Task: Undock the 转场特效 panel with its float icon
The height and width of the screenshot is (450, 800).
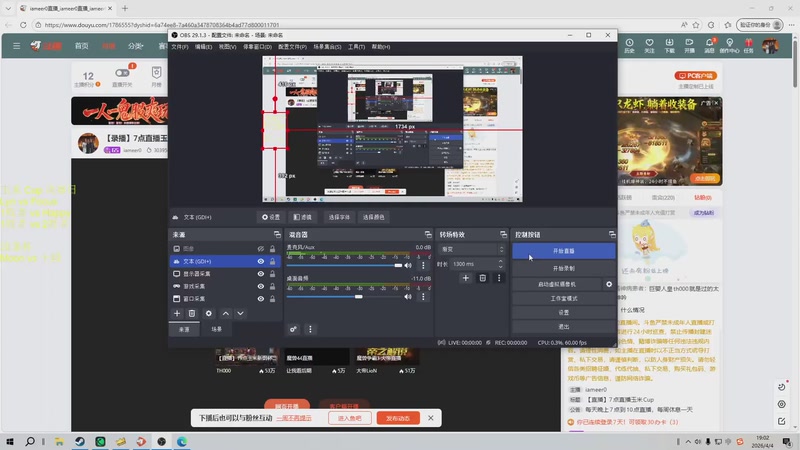Action: (x=504, y=235)
